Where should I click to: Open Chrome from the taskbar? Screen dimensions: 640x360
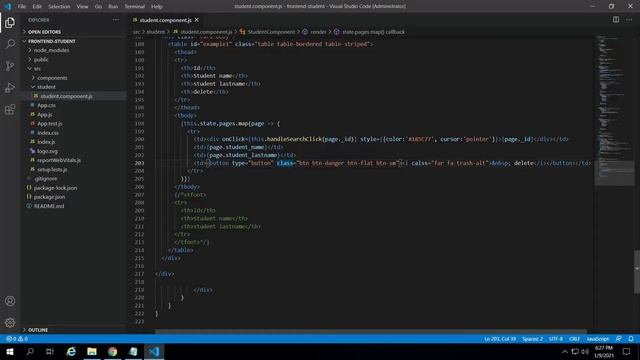[113, 351]
